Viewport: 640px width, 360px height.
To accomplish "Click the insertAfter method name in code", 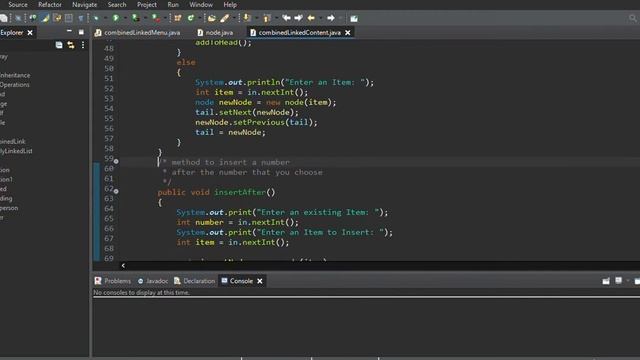I will tap(240, 192).
